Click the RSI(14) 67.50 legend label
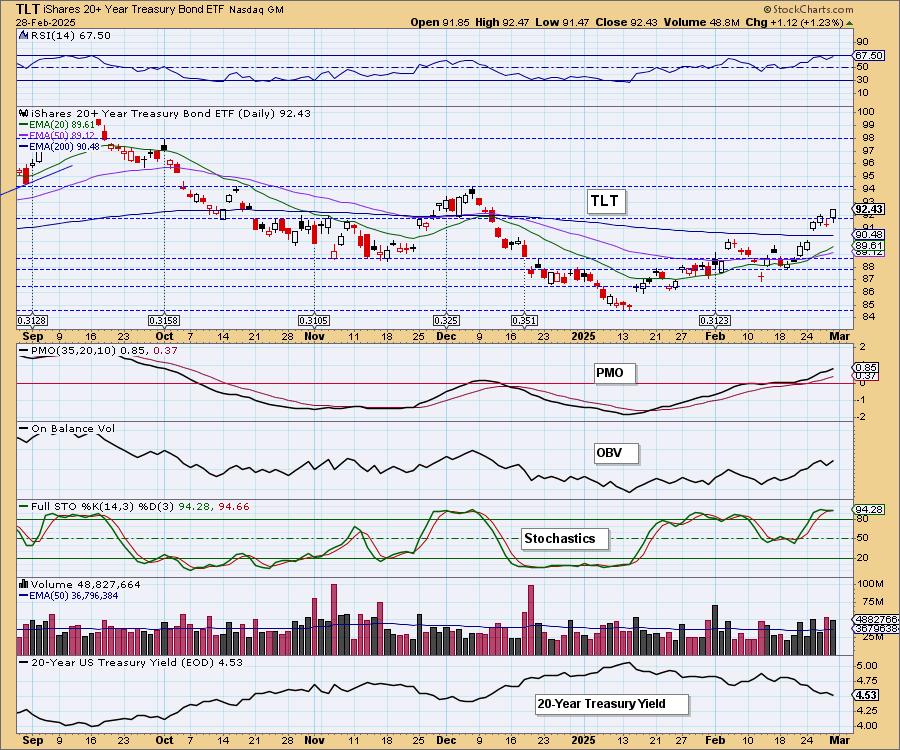The image size is (900, 750). [x=70, y=35]
